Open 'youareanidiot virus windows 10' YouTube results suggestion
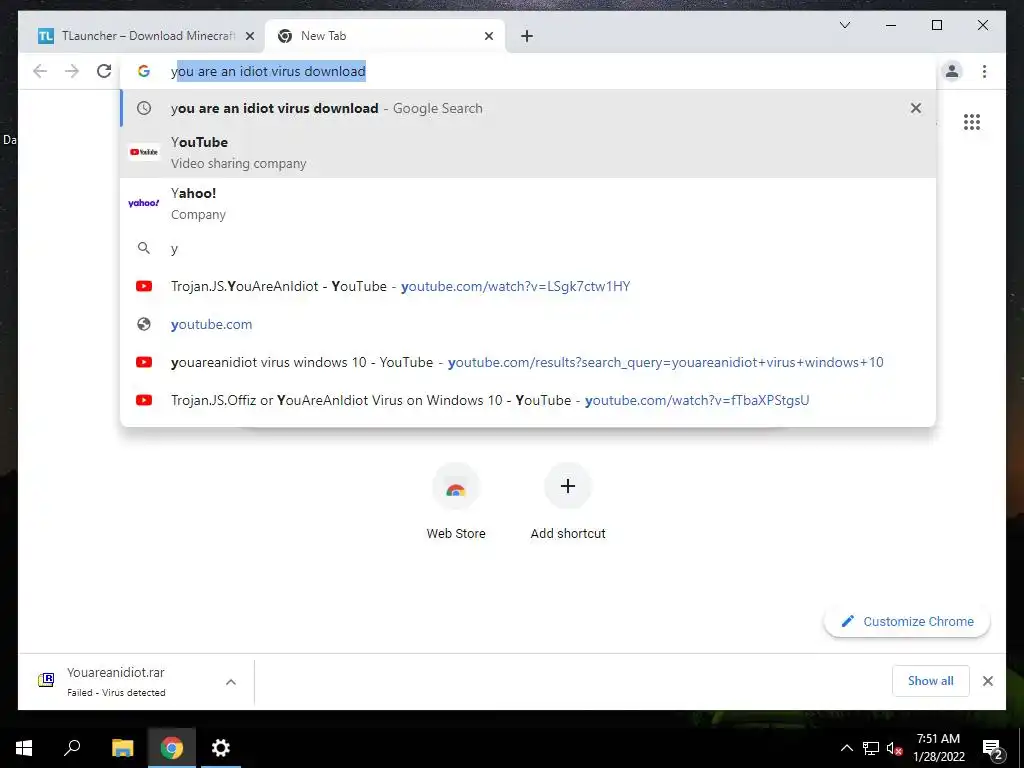Viewport: 1024px width, 768px height. click(x=528, y=362)
